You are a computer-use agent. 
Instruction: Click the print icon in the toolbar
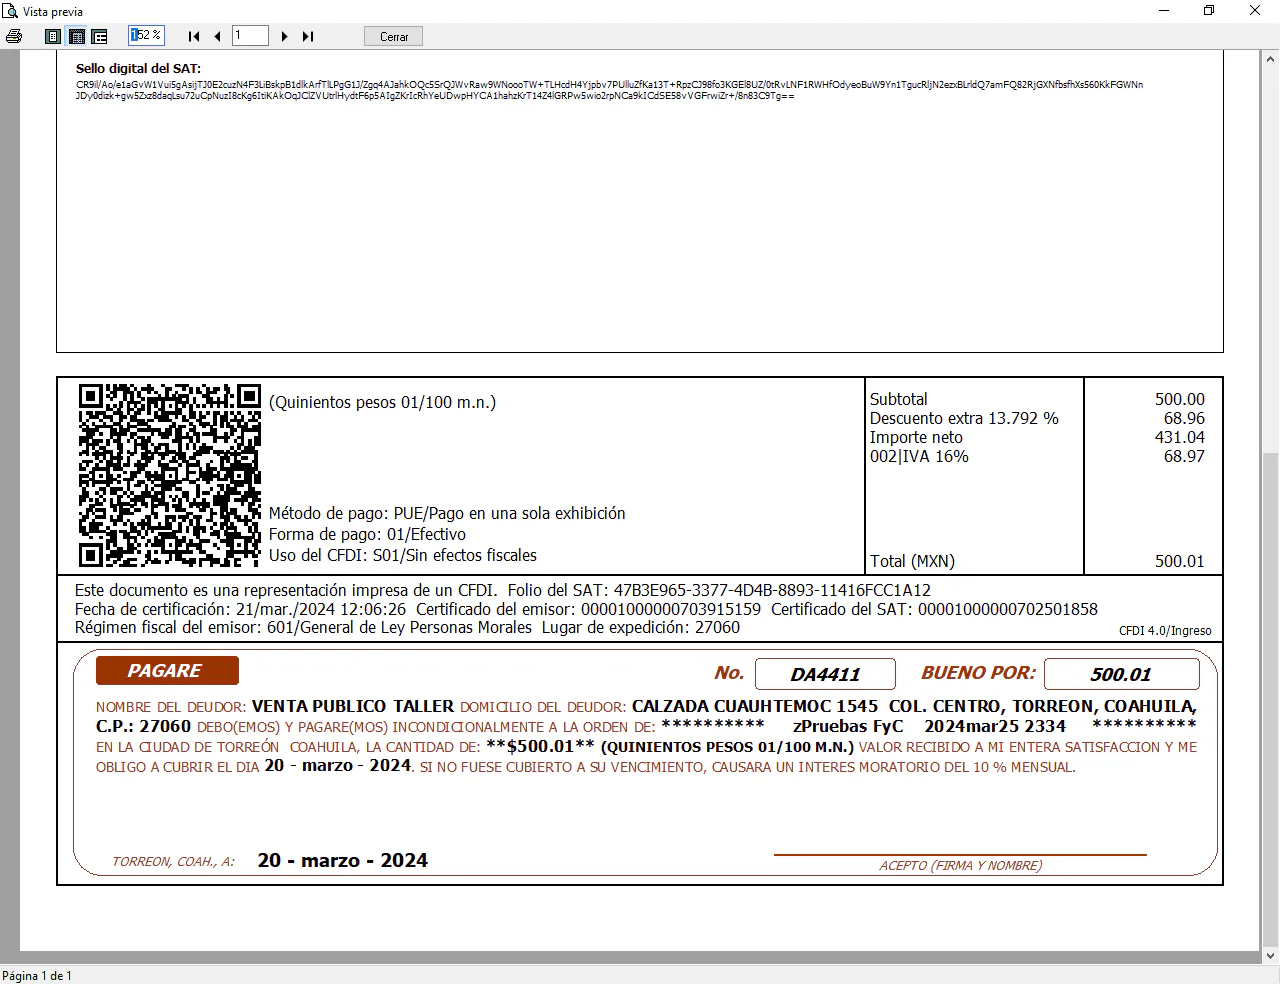pyautogui.click(x=14, y=36)
